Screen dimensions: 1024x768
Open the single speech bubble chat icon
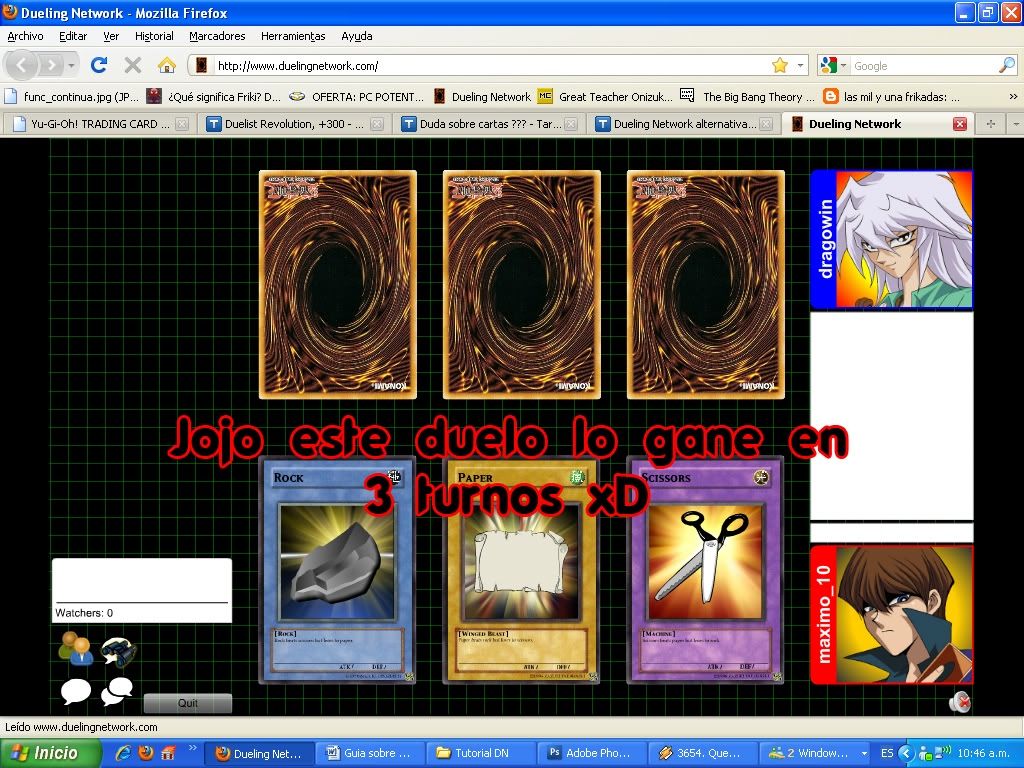pos(76,692)
